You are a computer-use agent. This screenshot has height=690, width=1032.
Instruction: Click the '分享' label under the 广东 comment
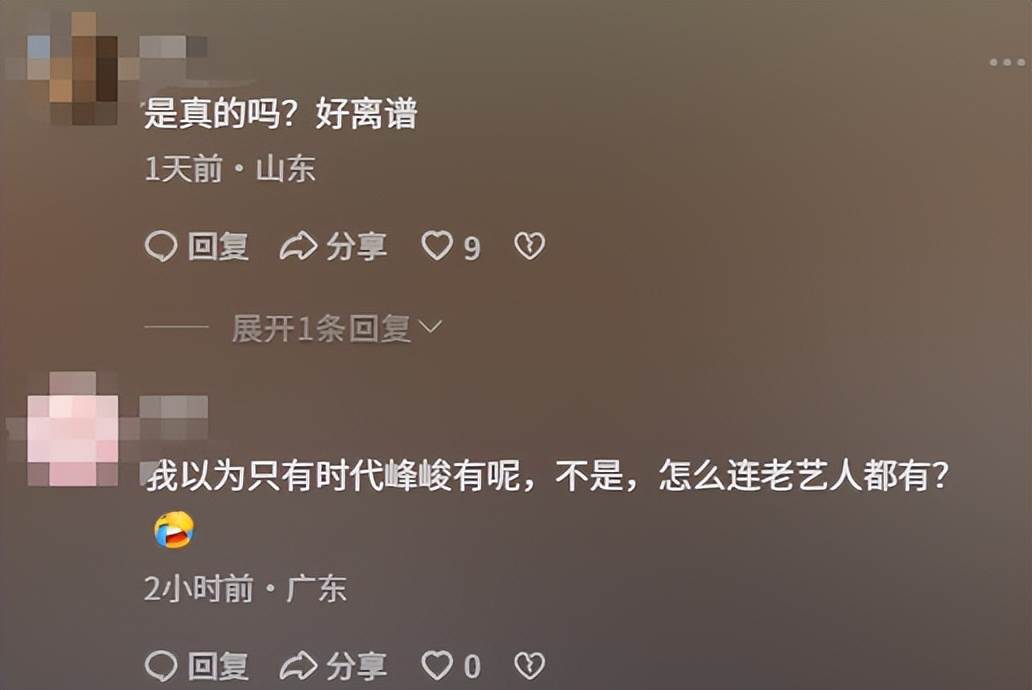(x=356, y=666)
